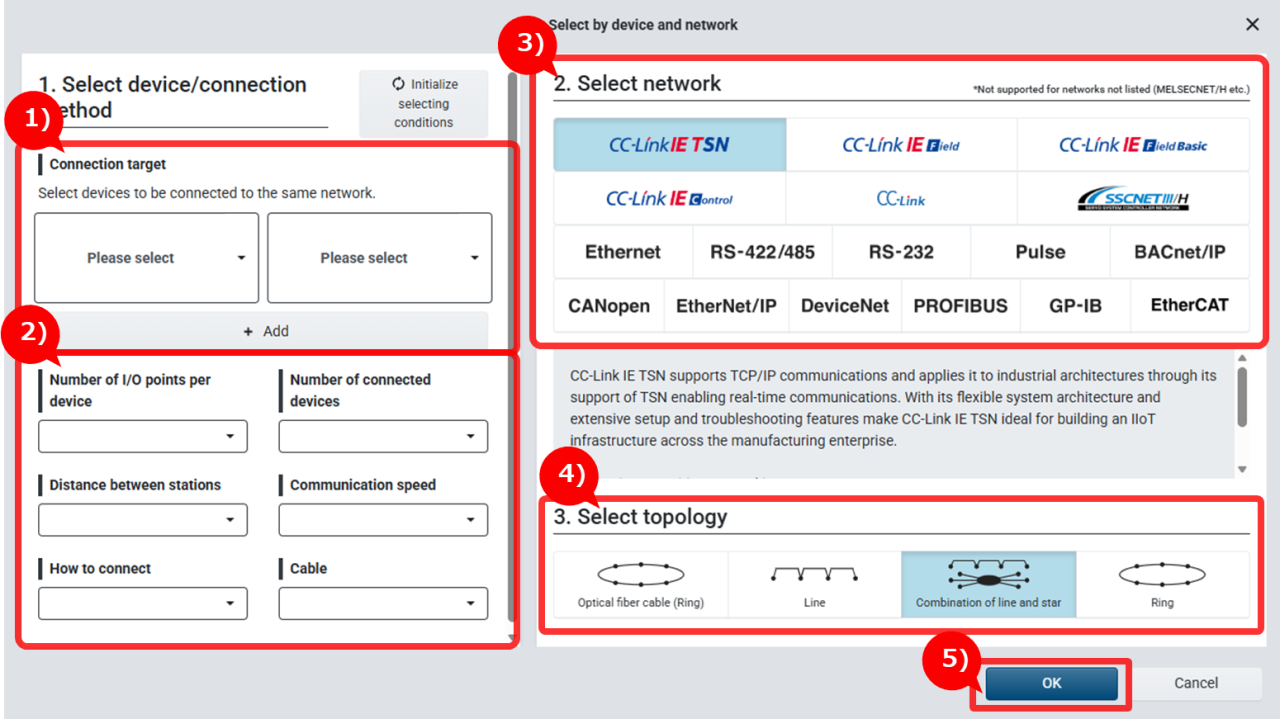The width and height of the screenshot is (1280, 719).
Task: Select Optical fiber cable (Ring) topology
Action: pyautogui.click(x=641, y=584)
